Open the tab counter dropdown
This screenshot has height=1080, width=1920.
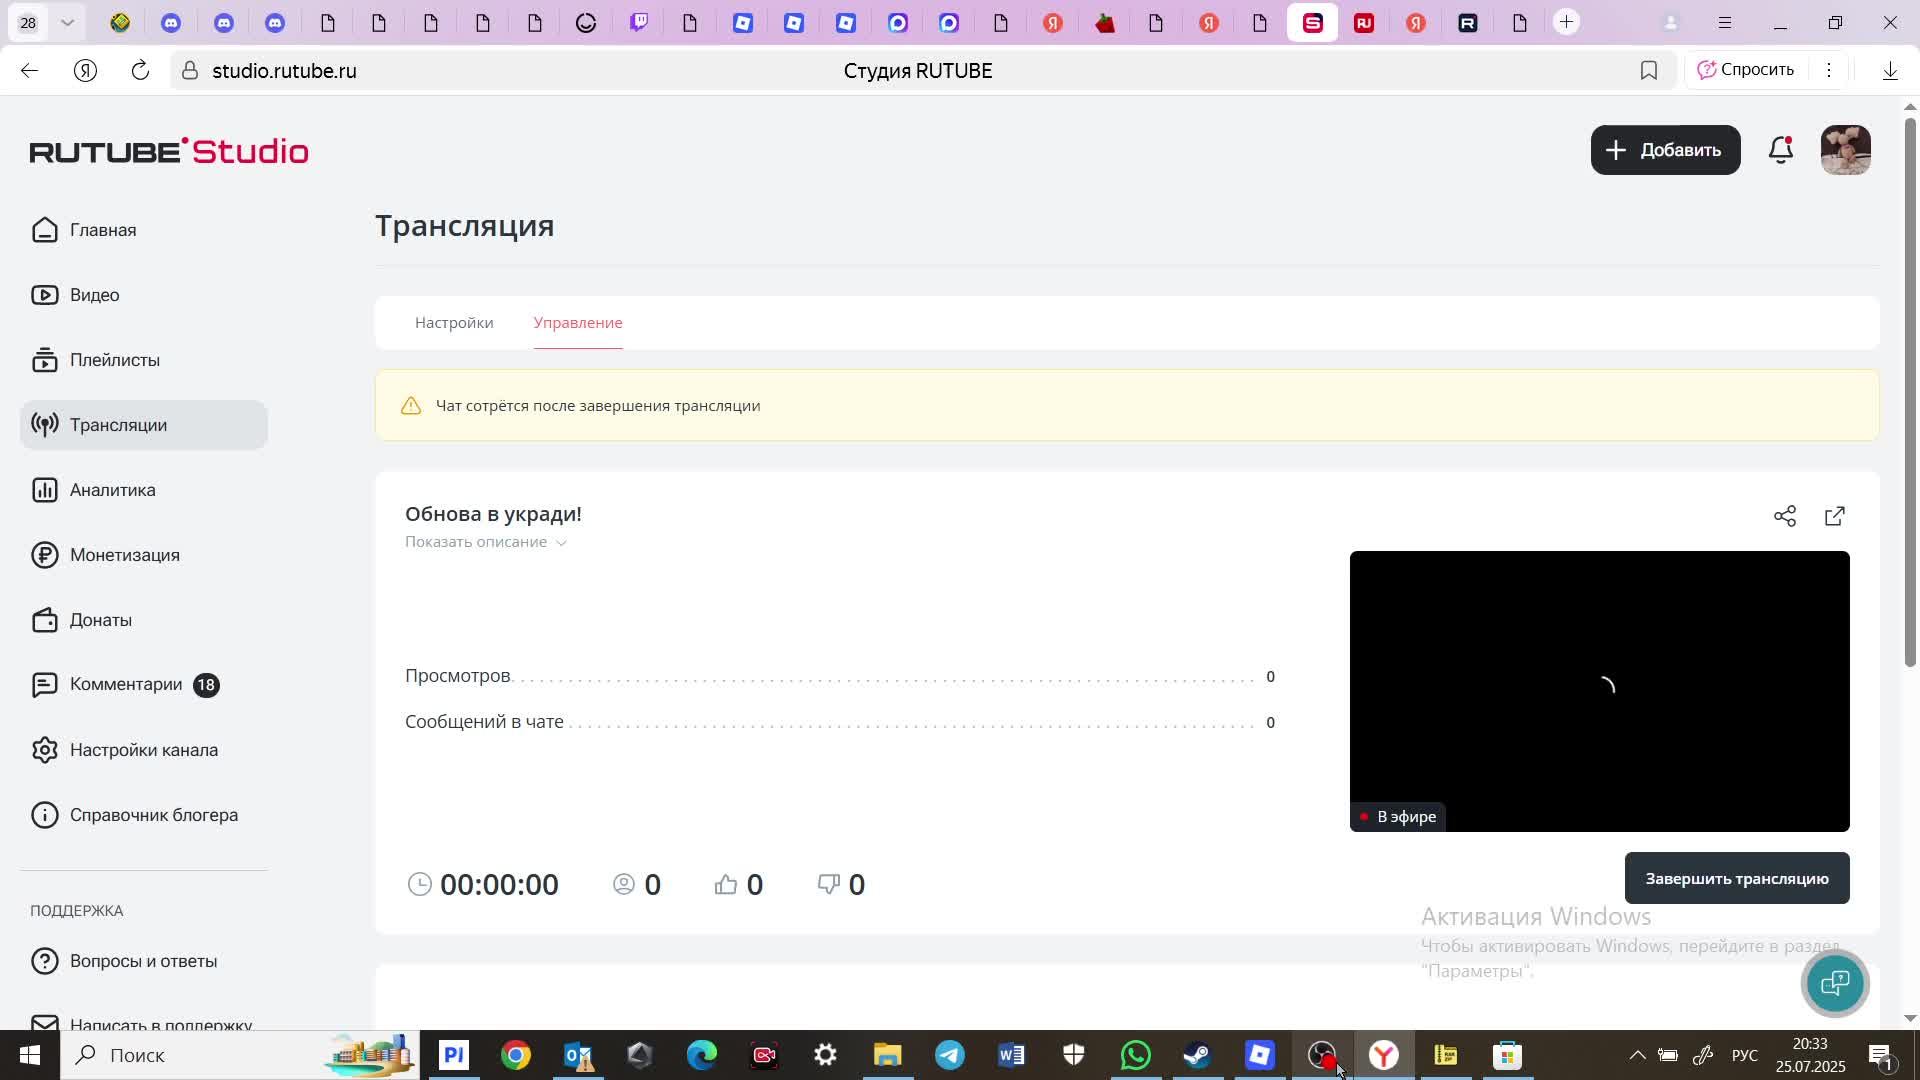point(67,22)
